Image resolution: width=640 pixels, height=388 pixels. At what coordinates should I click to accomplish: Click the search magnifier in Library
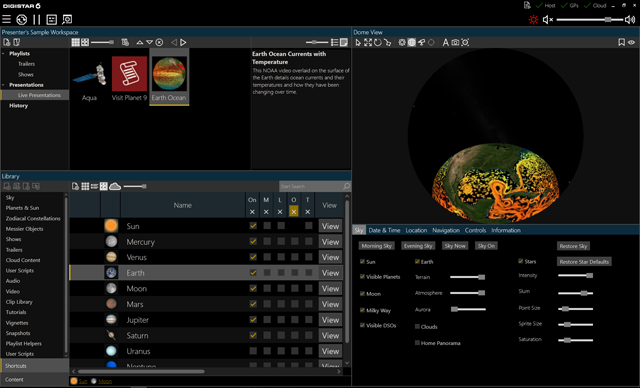pyautogui.click(x=346, y=186)
